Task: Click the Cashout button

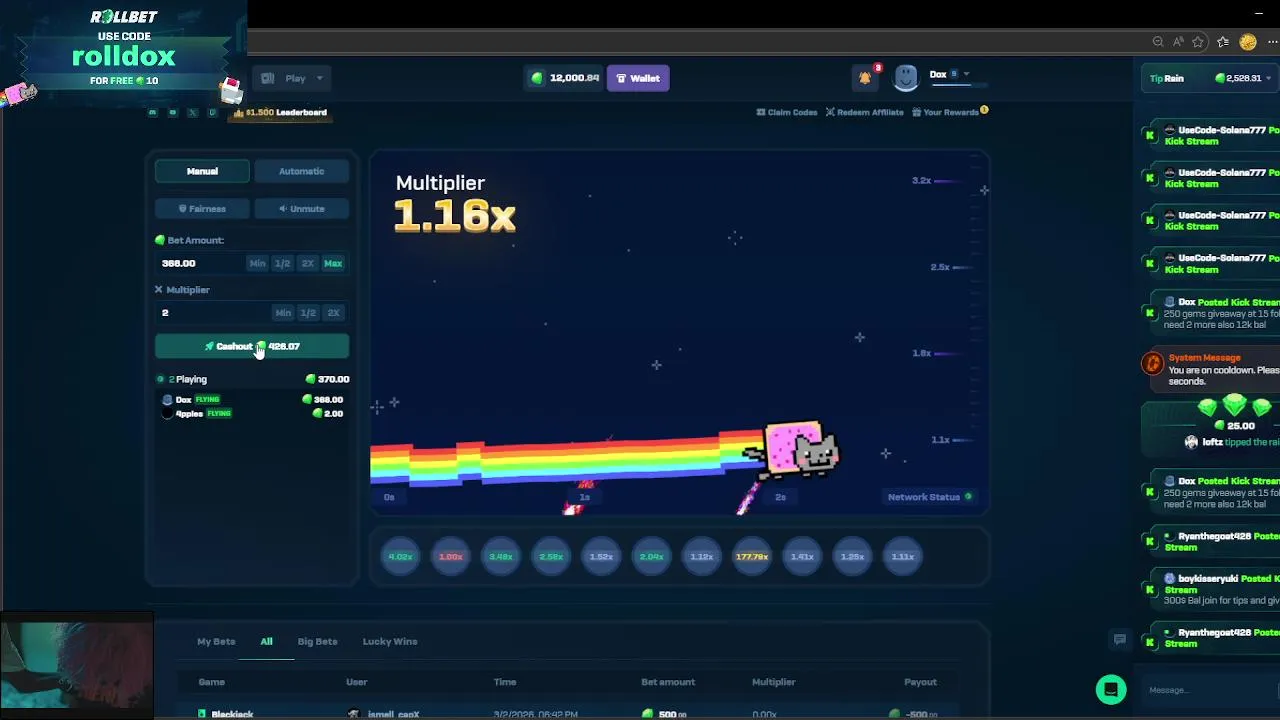Action: point(252,346)
